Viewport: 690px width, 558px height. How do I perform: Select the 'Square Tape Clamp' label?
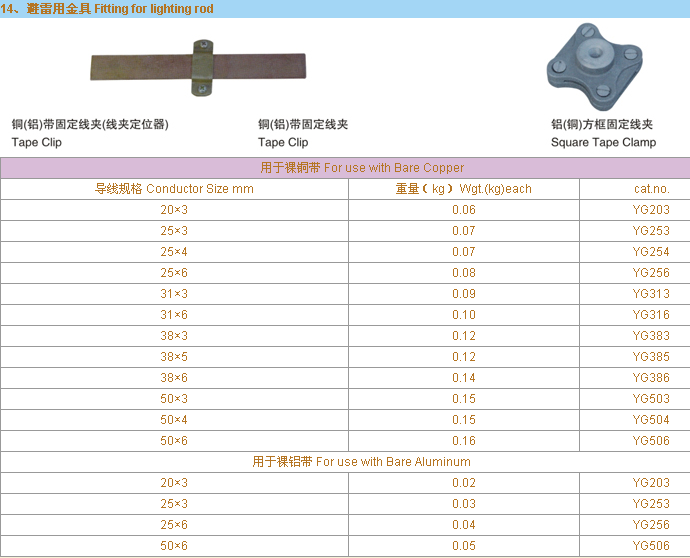[603, 142]
